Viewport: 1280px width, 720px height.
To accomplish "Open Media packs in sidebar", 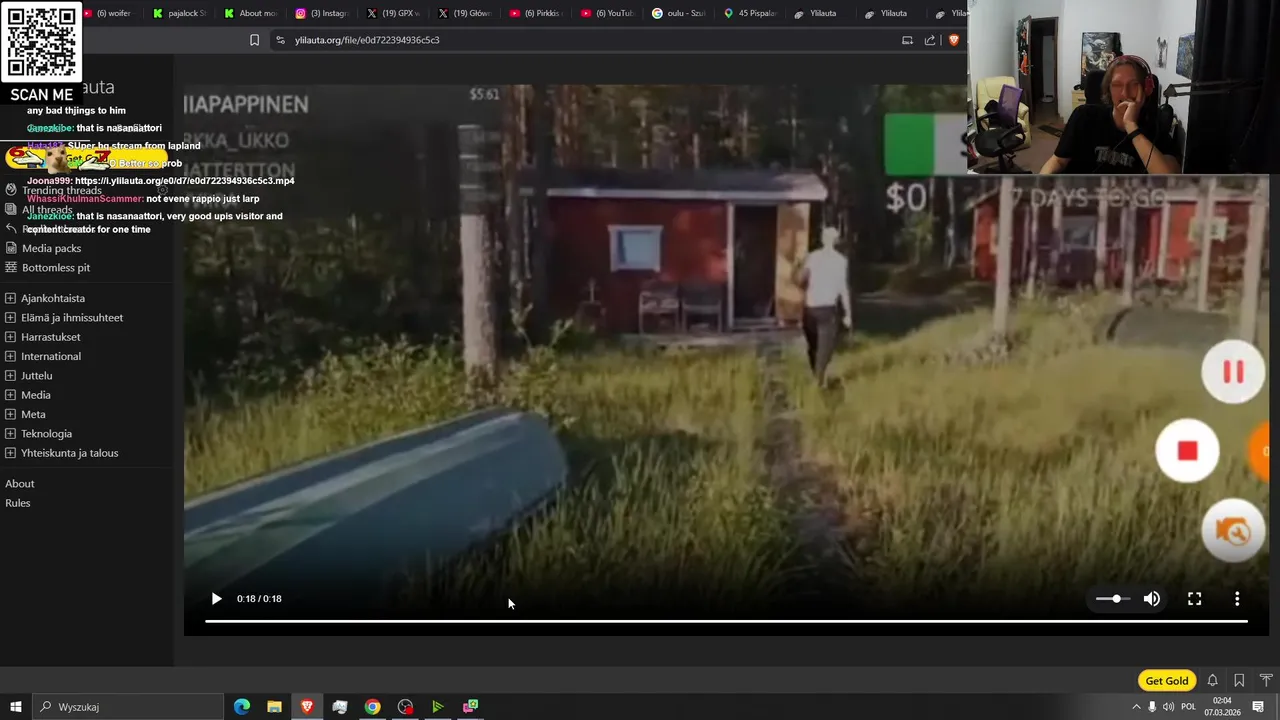I will (x=51, y=248).
